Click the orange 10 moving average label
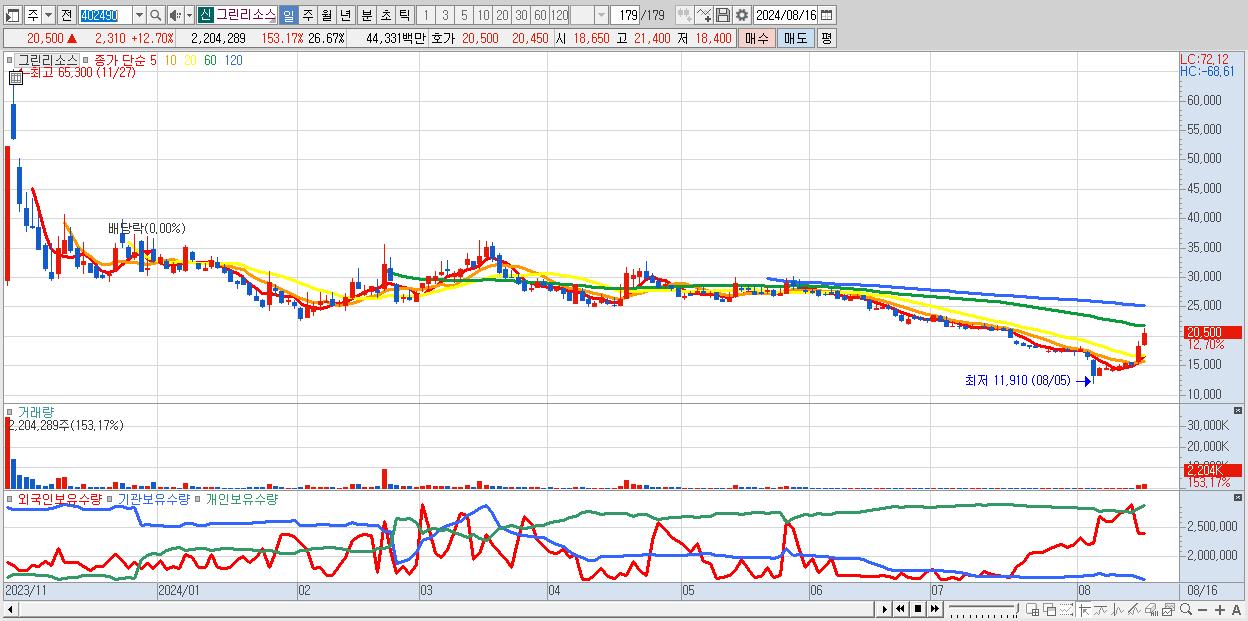The height and width of the screenshot is (621, 1248). [171, 60]
